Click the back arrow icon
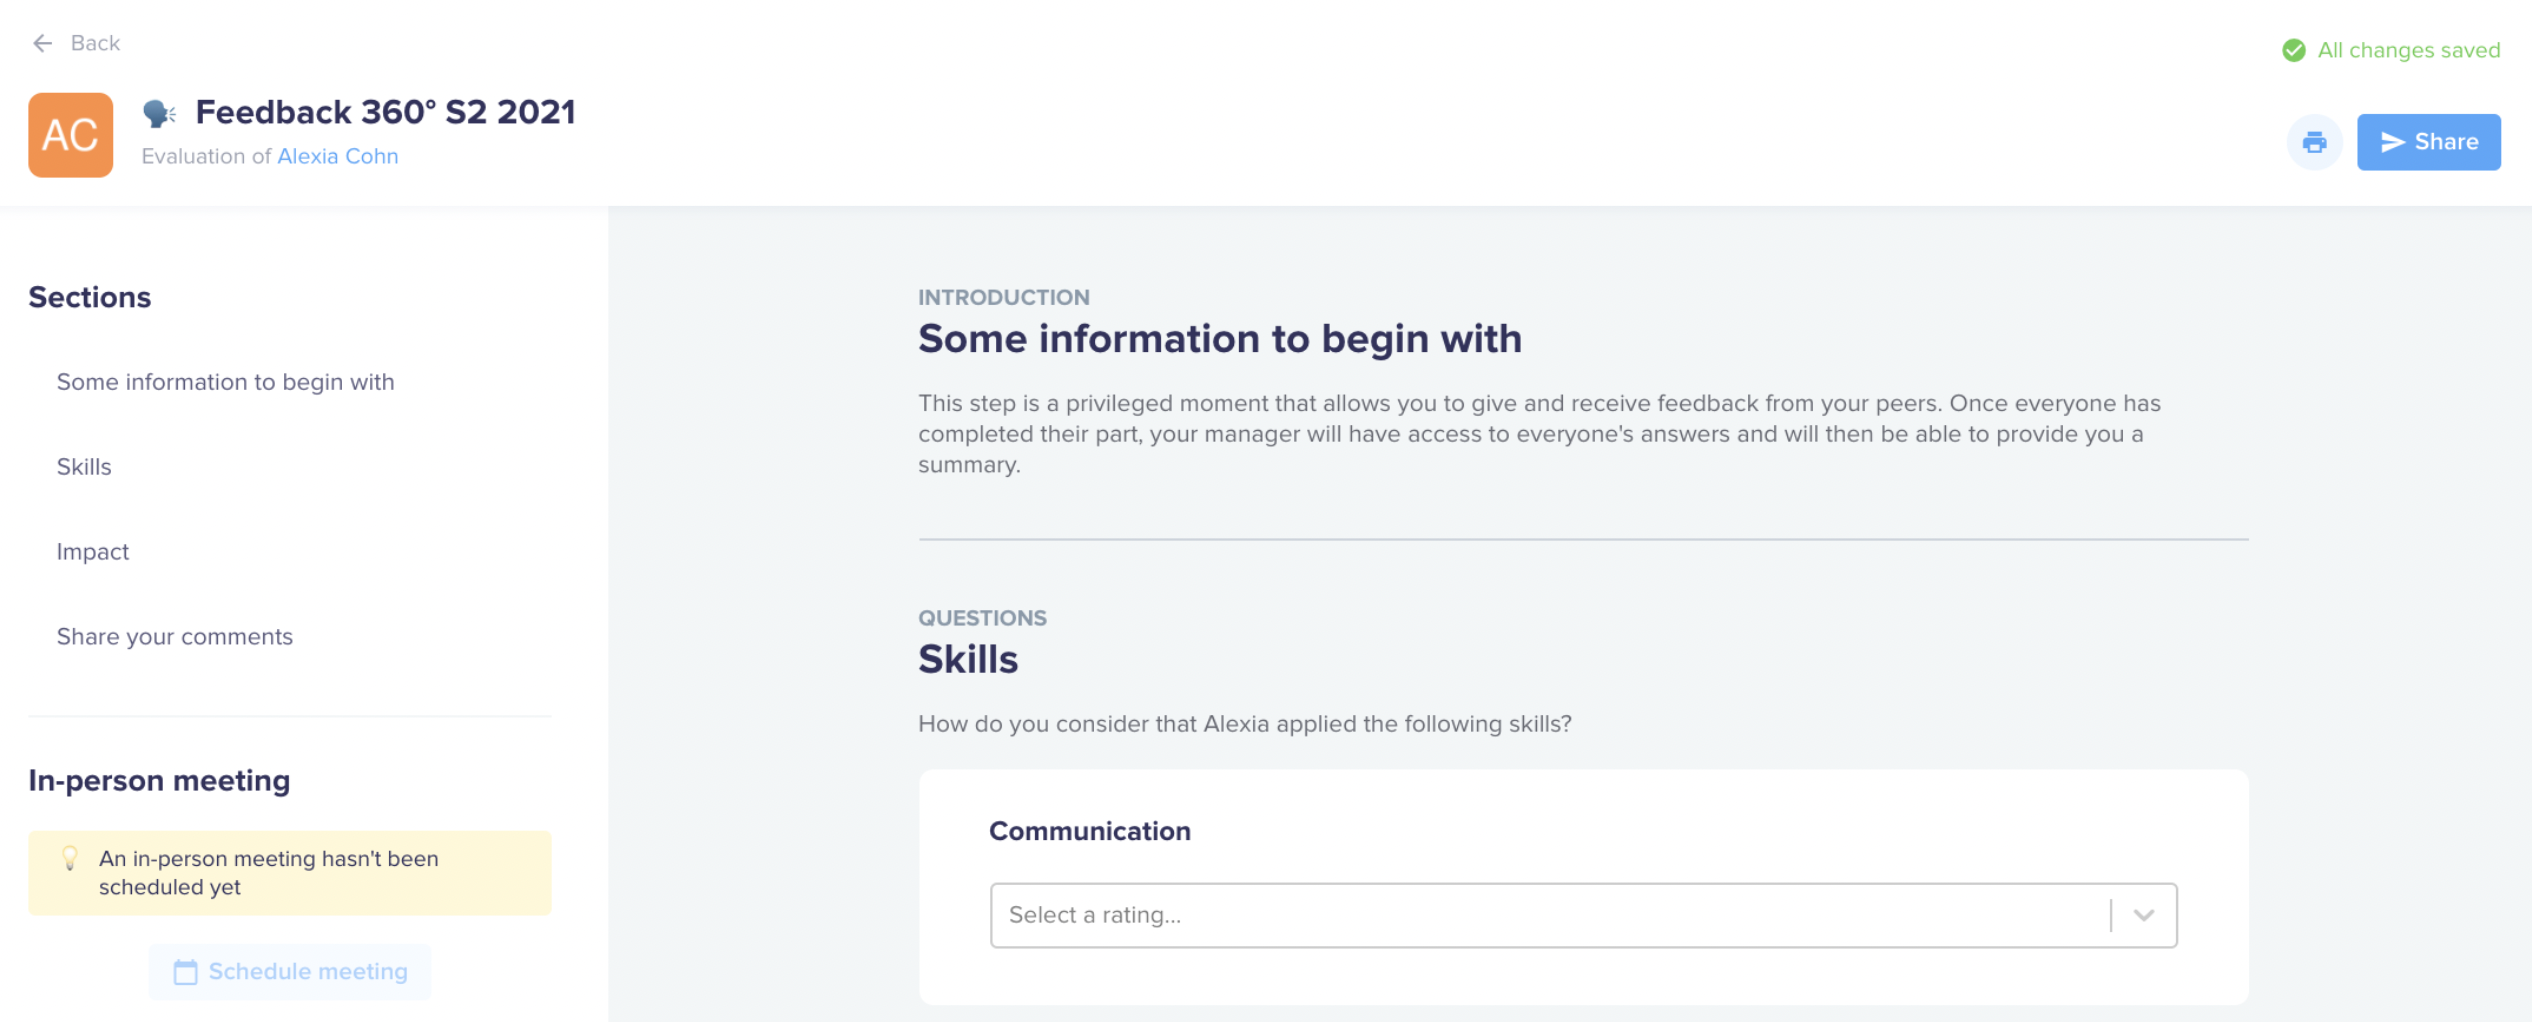 pos(42,43)
